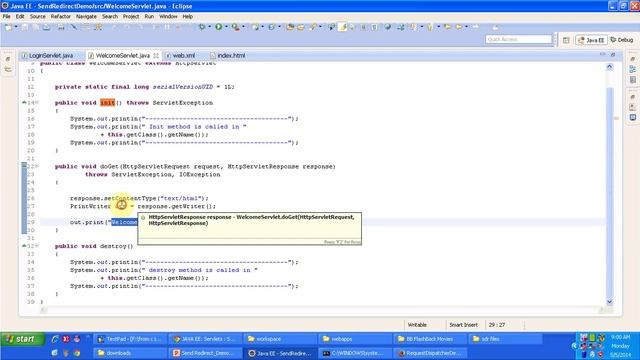Open the Refactor menu
Screen dimensions: 640x360
tap(61, 16)
